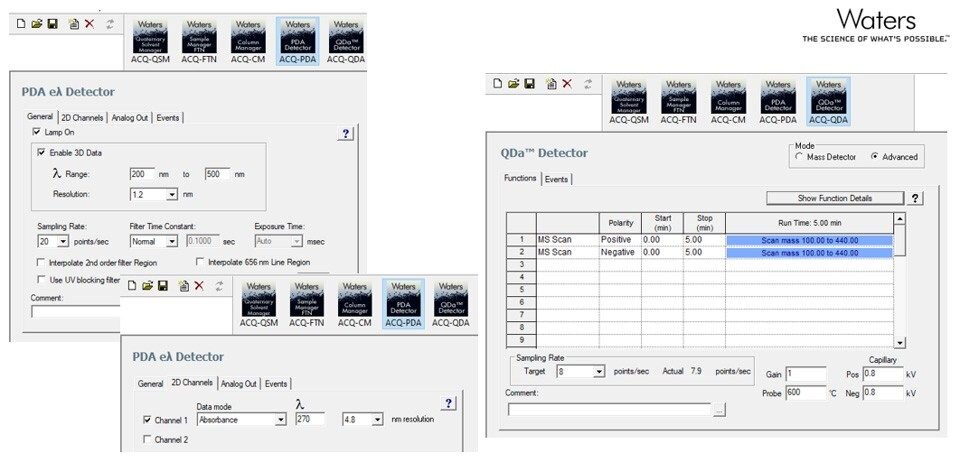
Task: Click the Pos capillary voltage field
Action: 883,374
